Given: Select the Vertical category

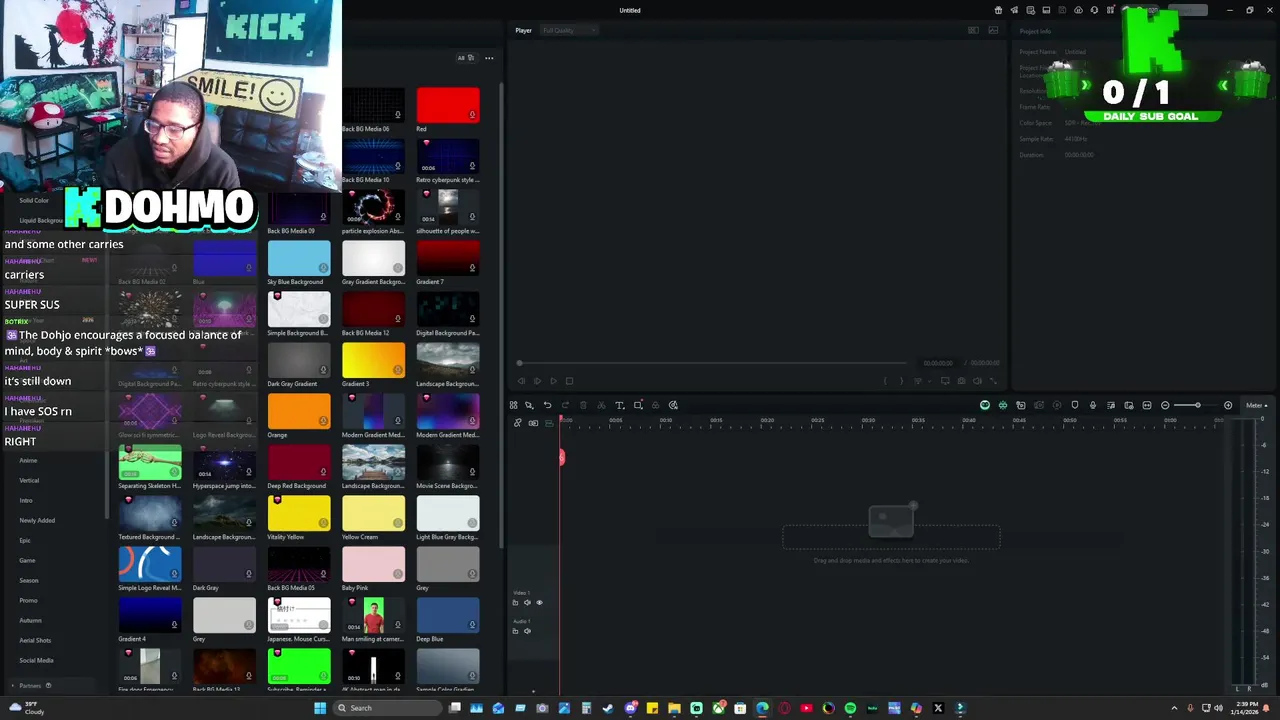Looking at the screenshot, I should 29,480.
